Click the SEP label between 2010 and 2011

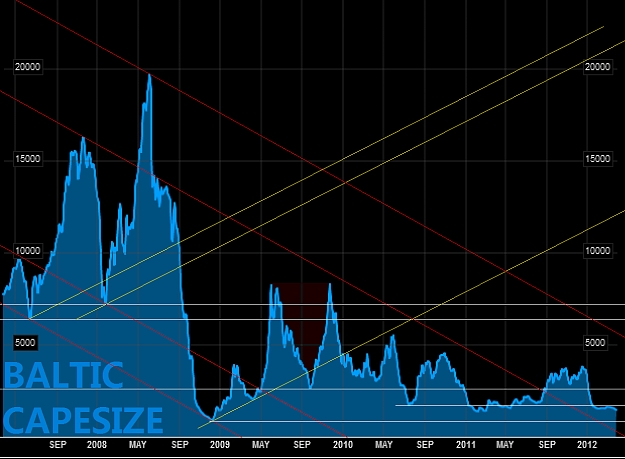point(425,445)
